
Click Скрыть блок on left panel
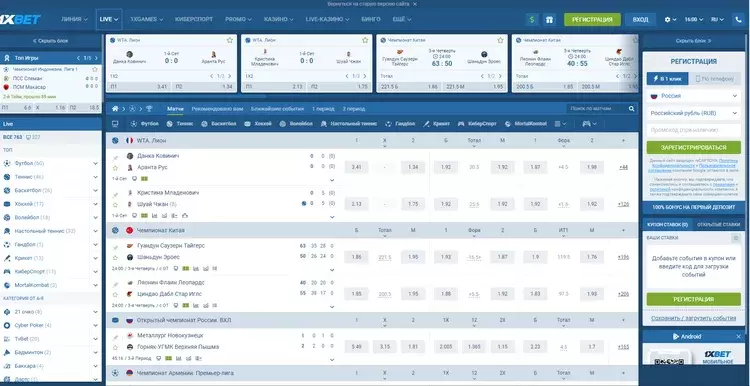point(50,41)
